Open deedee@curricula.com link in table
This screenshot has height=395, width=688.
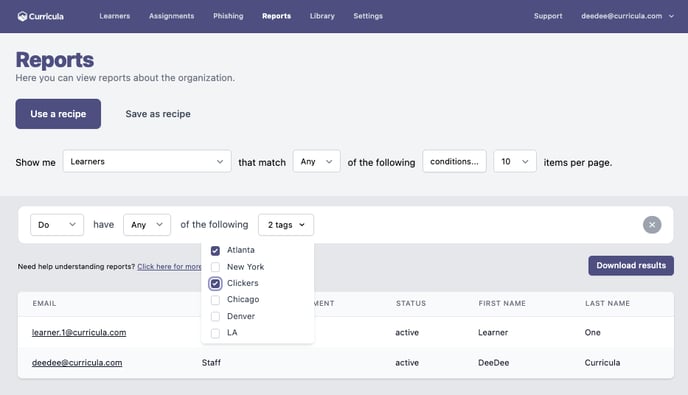77,363
